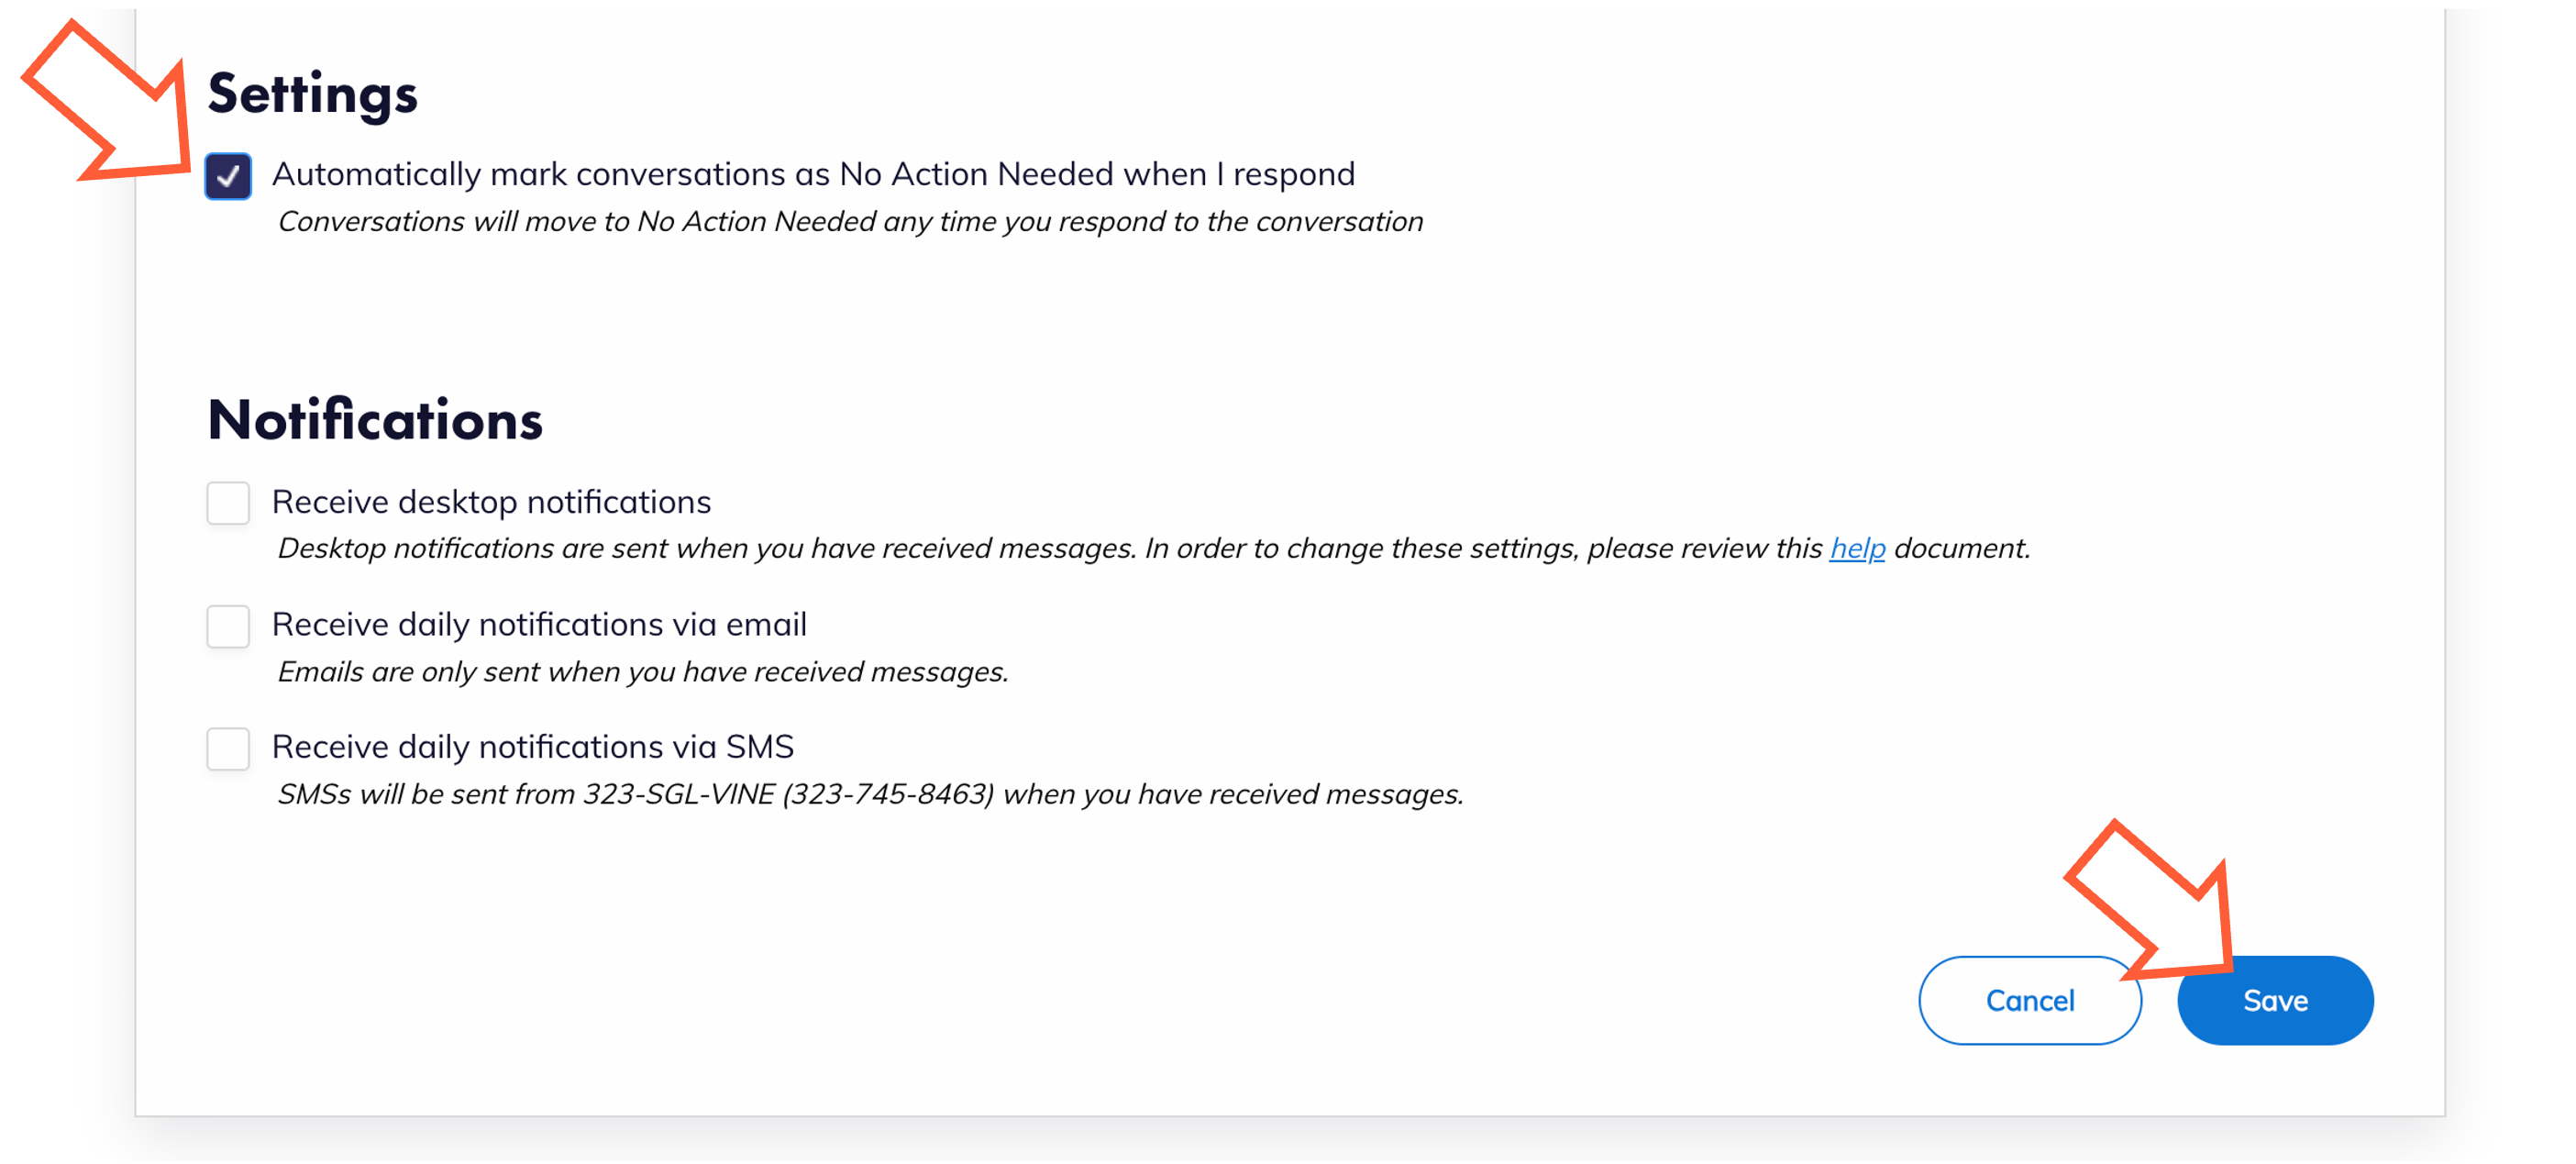Toggle desktop notifications off again
Screen dimensions: 2576x1164
tap(228, 503)
